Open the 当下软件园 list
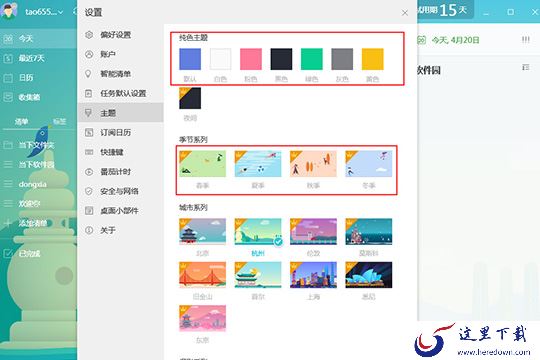540x360 pixels. pos(38,165)
